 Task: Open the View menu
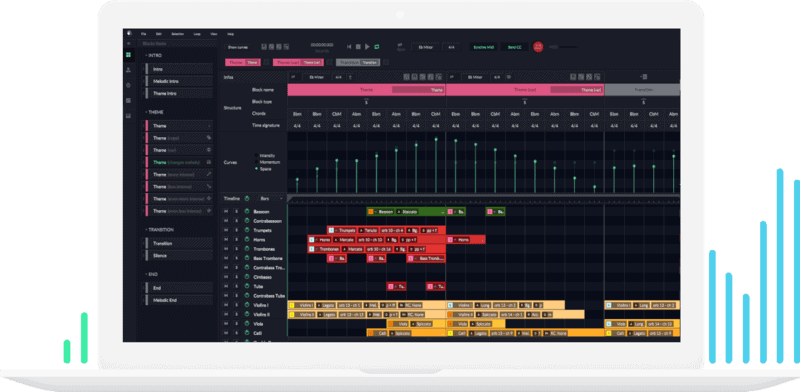(214, 34)
